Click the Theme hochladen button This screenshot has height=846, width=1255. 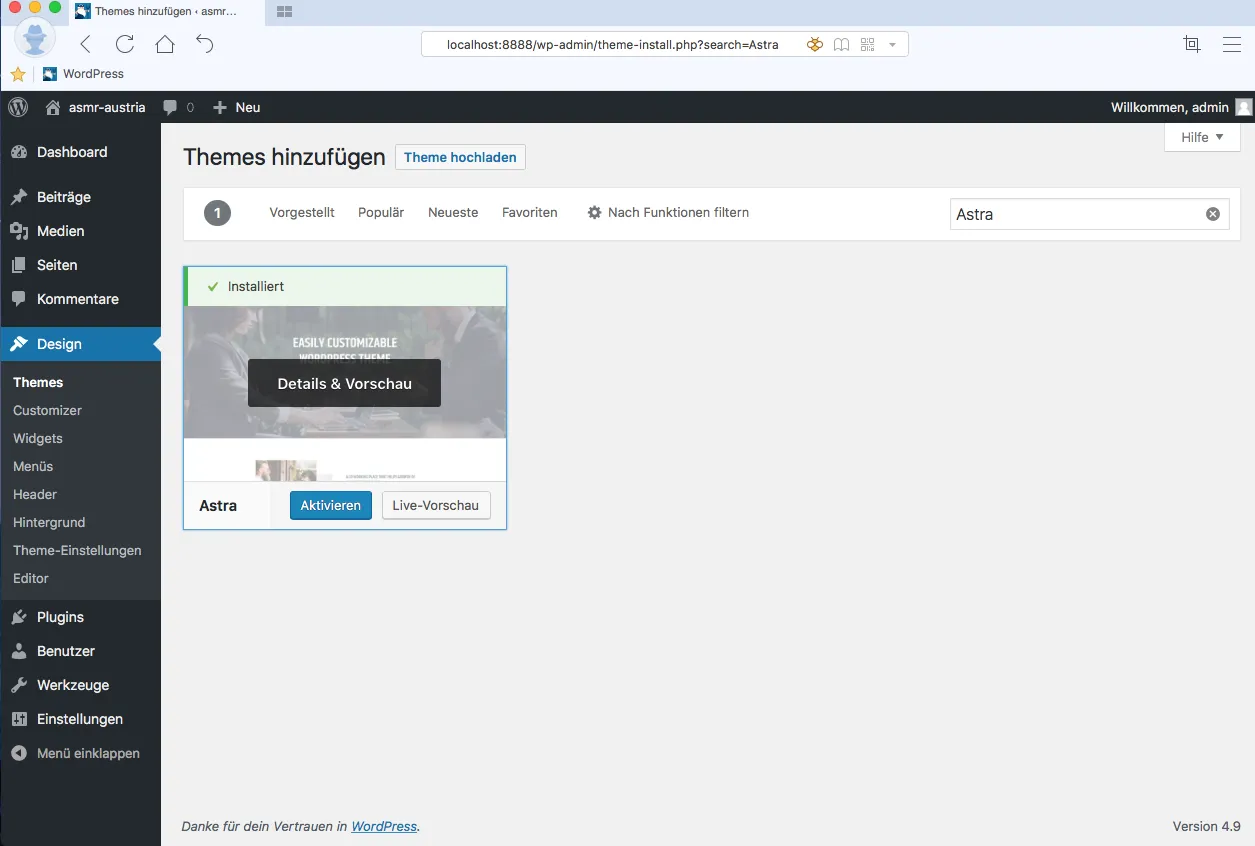[x=460, y=157]
